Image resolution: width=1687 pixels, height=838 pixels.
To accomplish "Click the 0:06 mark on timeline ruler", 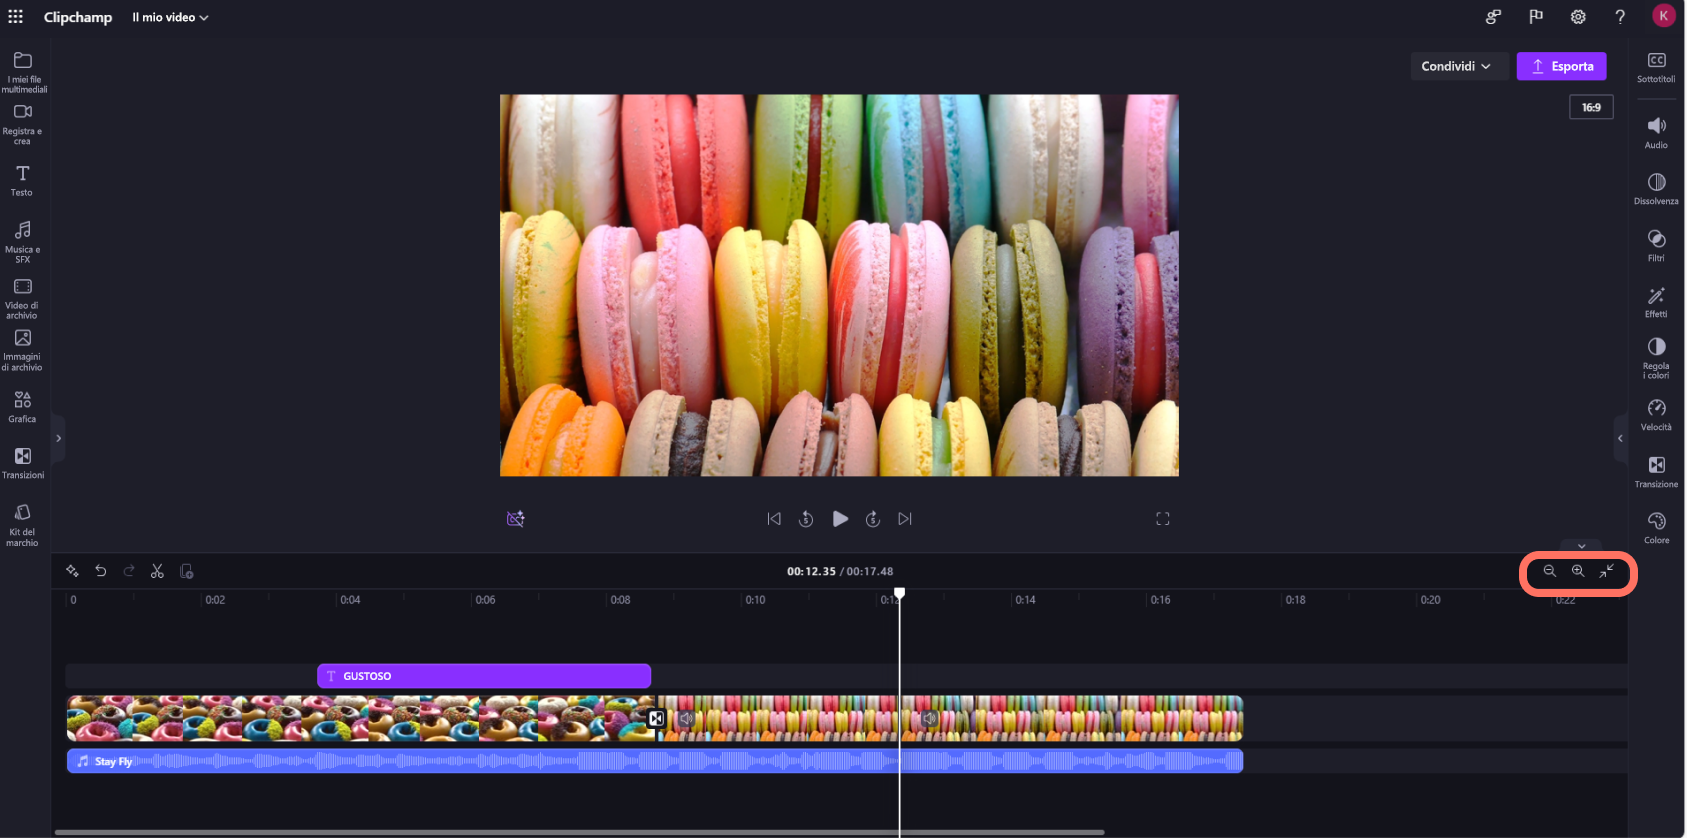I will 485,600.
